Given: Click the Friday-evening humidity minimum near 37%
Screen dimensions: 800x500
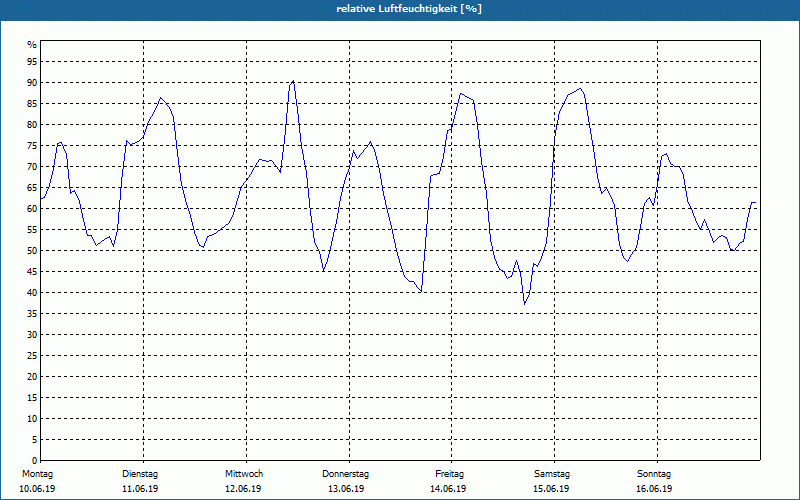Looking at the screenshot, I should (524, 304).
